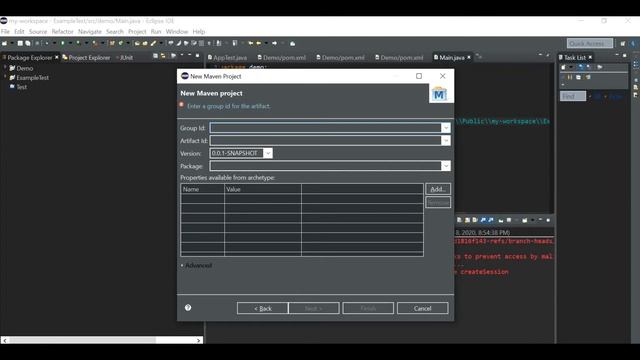This screenshot has width=640, height=360.
Task: Click the New Task icon in Task List
Action: [x=563, y=67]
